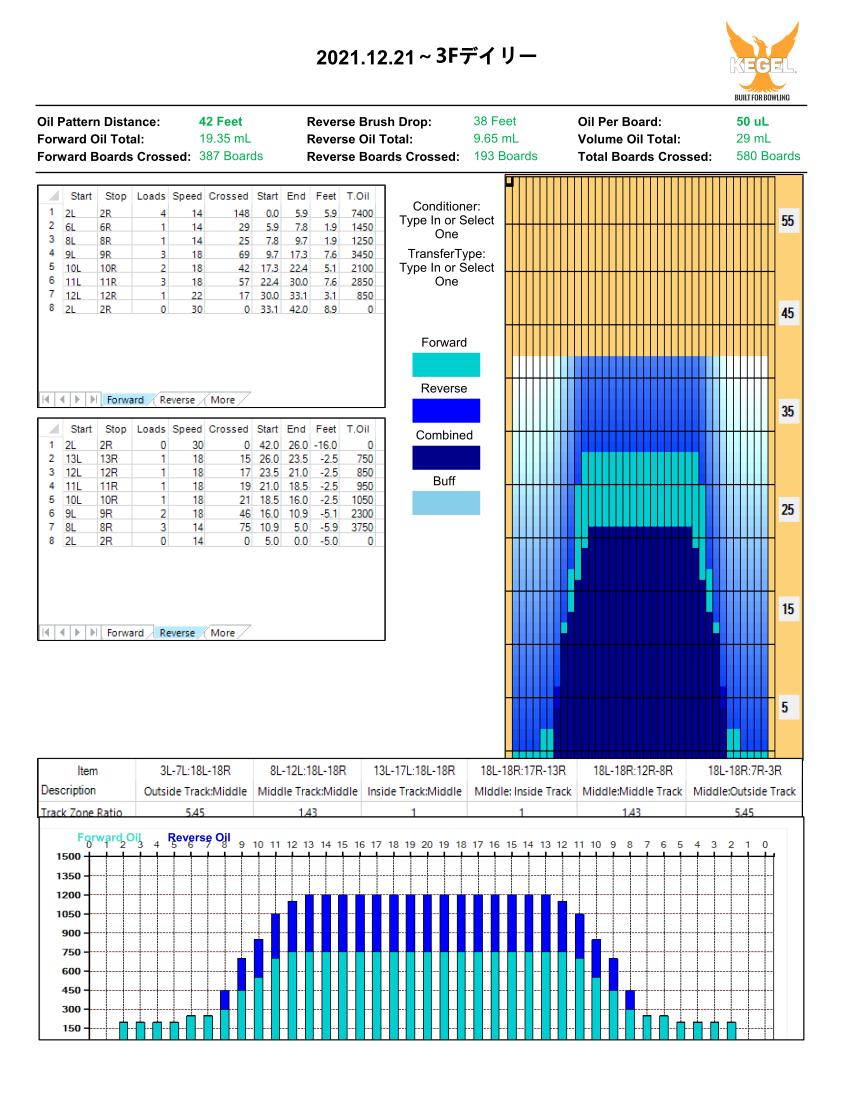Click the '35' lane distance marker

(x=788, y=411)
